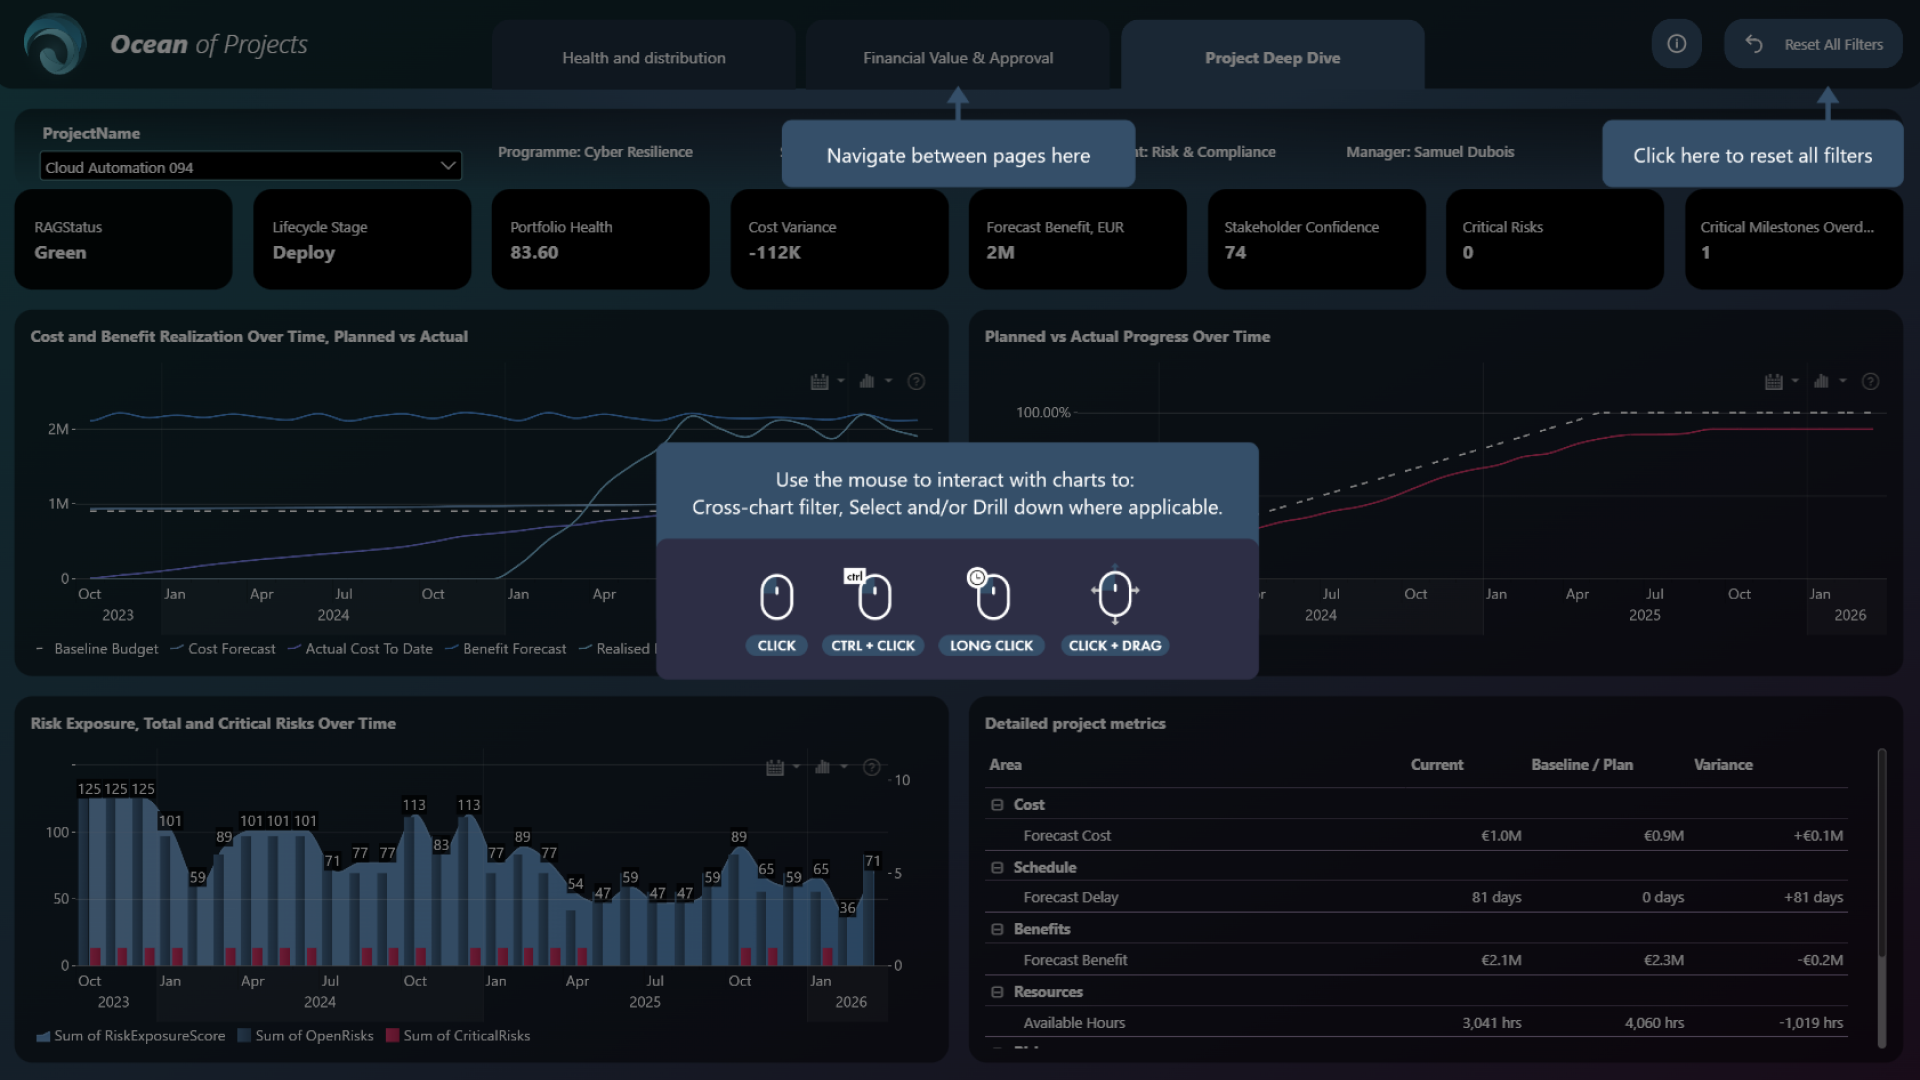Toggle the Sum of CriticalRisks legend swatch

tap(393, 1036)
